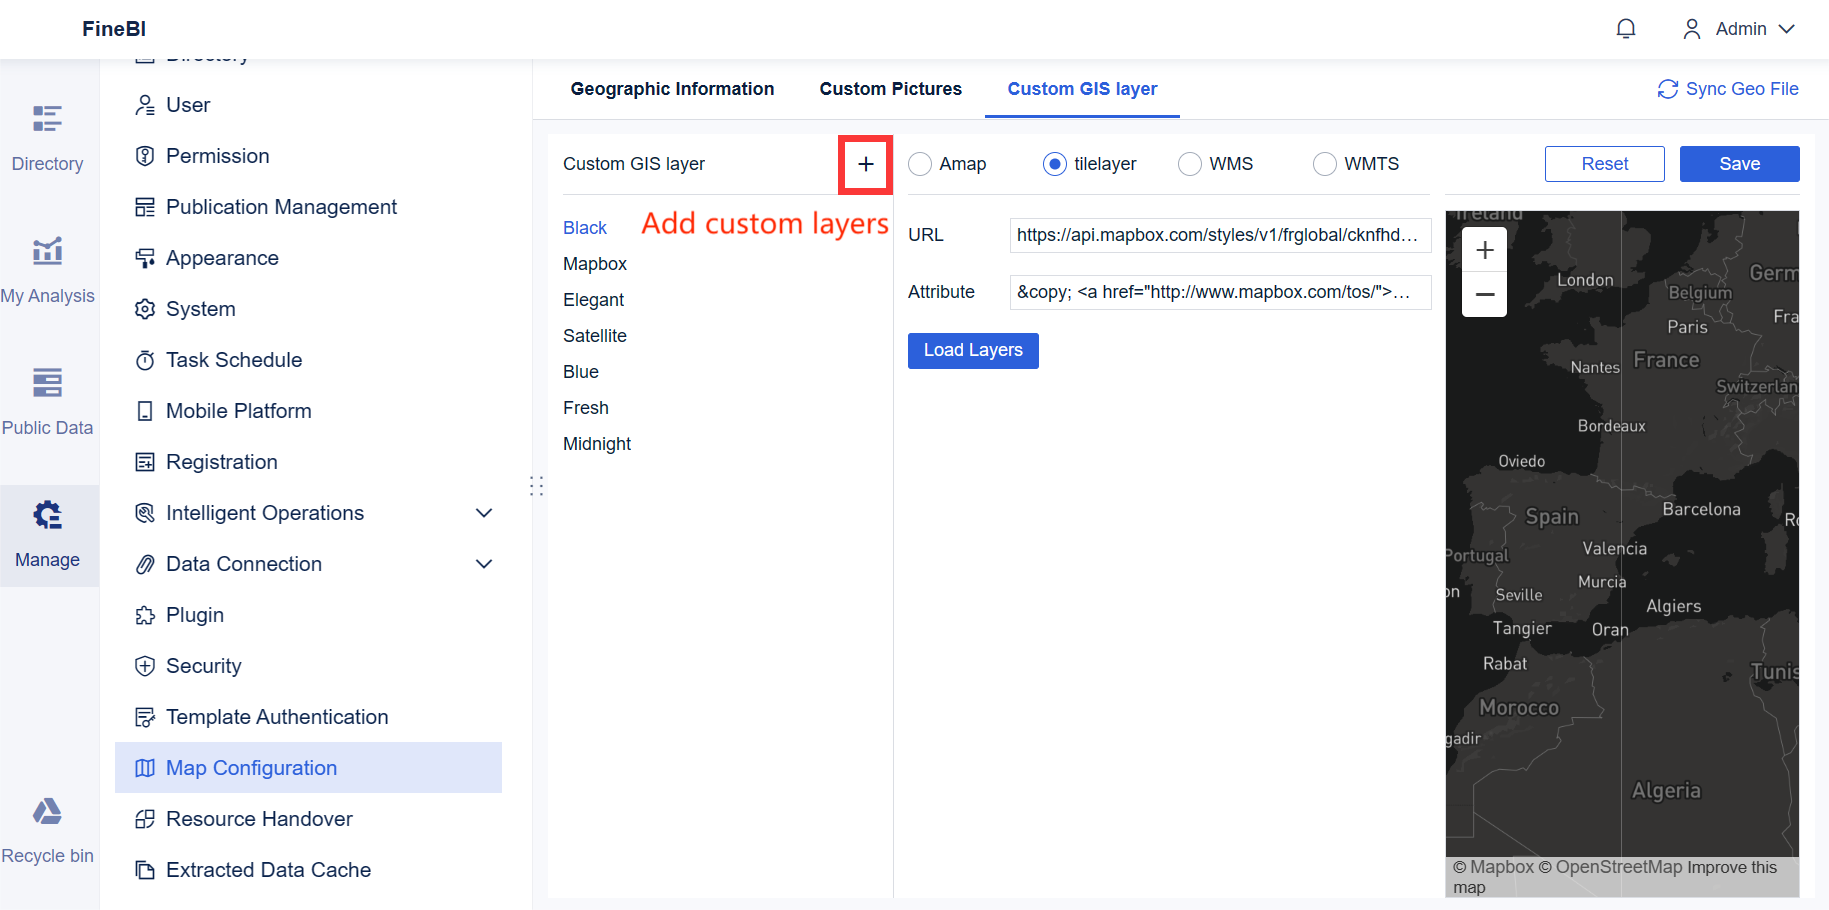1829x910 pixels.
Task: Open the Admin user dropdown
Action: [1740, 29]
